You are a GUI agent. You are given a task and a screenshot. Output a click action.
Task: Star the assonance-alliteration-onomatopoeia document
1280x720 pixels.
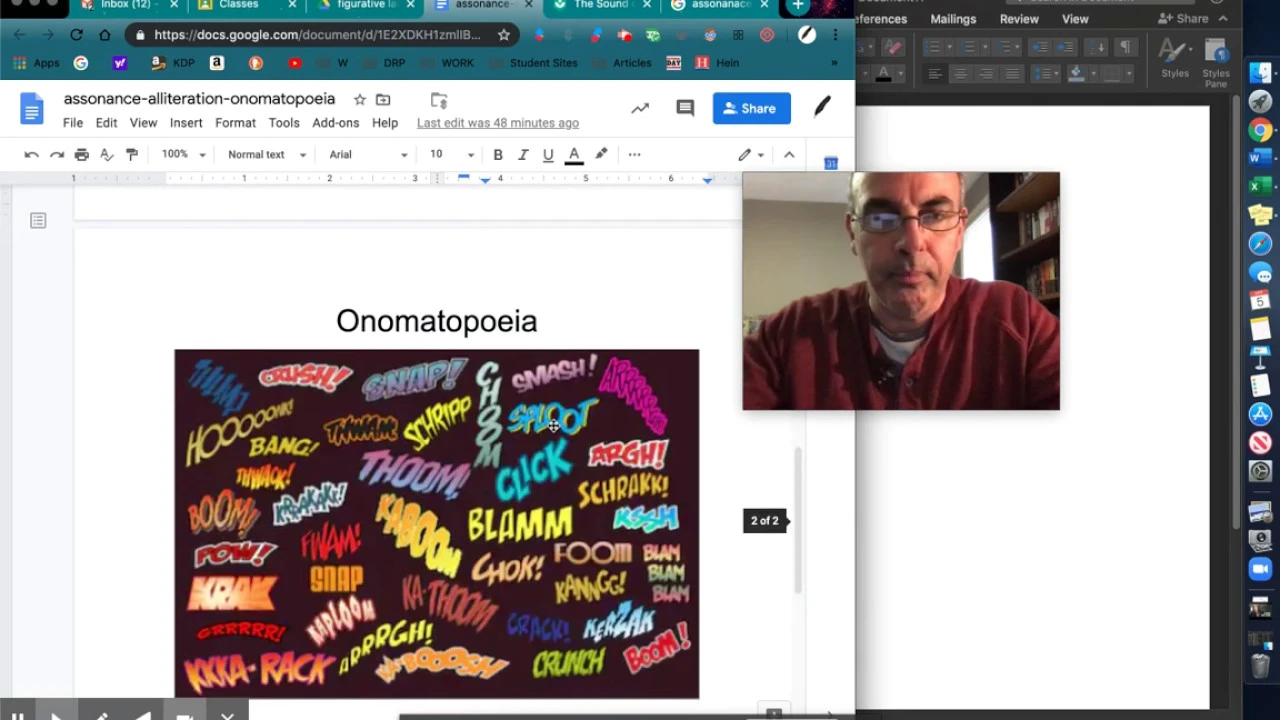(x=359, y=99)
